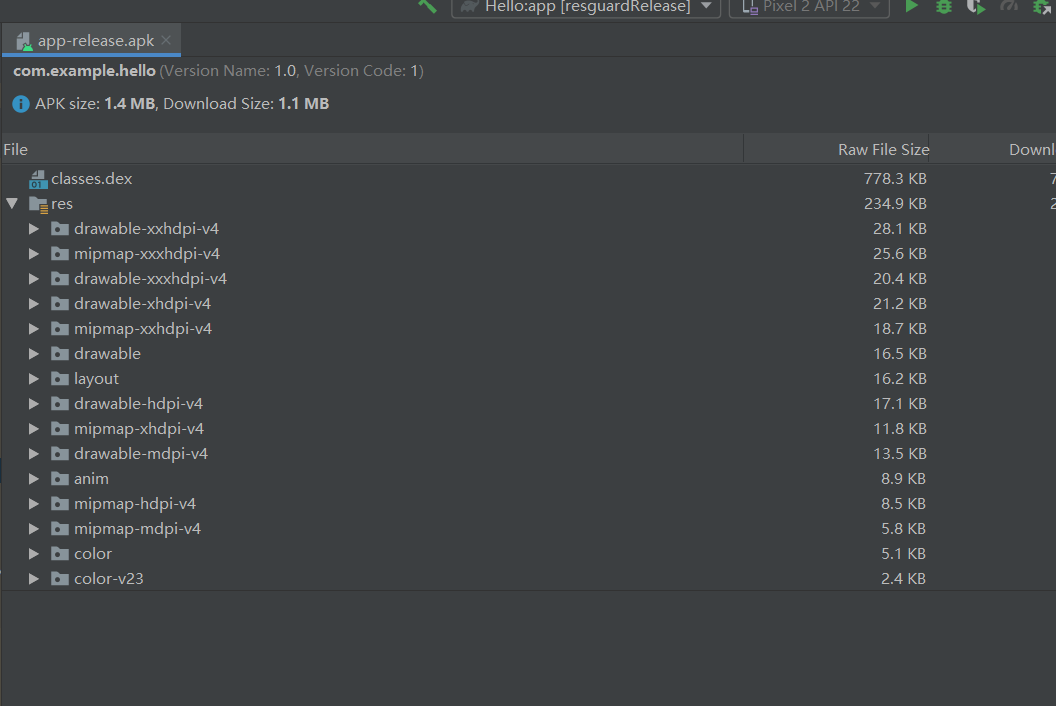The width and height of the screenshot is (1056, 706).
Task: Click the green Run app icon
Action: (911, 6)
